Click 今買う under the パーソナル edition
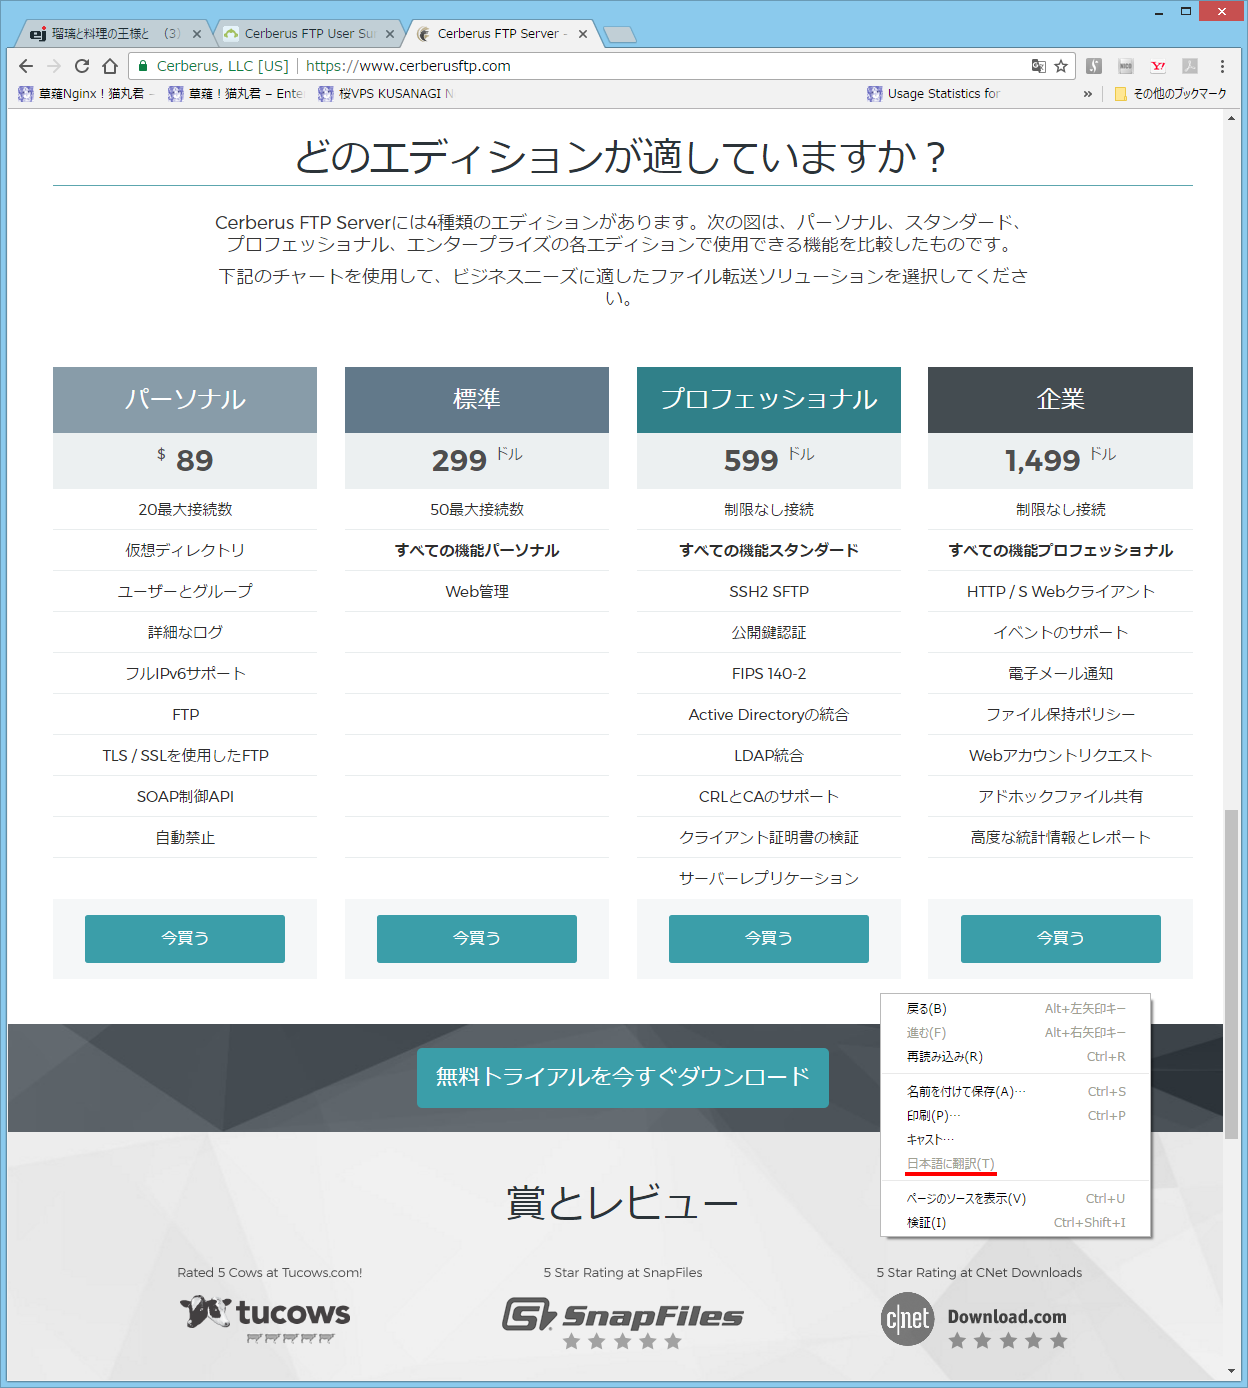 (x=185, y=938)
